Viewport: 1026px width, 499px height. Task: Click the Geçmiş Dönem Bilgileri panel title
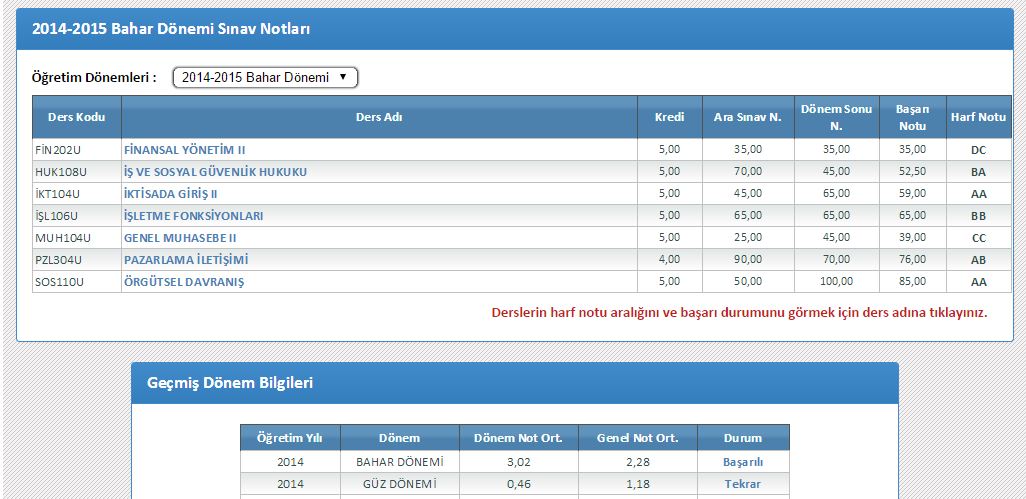pos(230,383)
